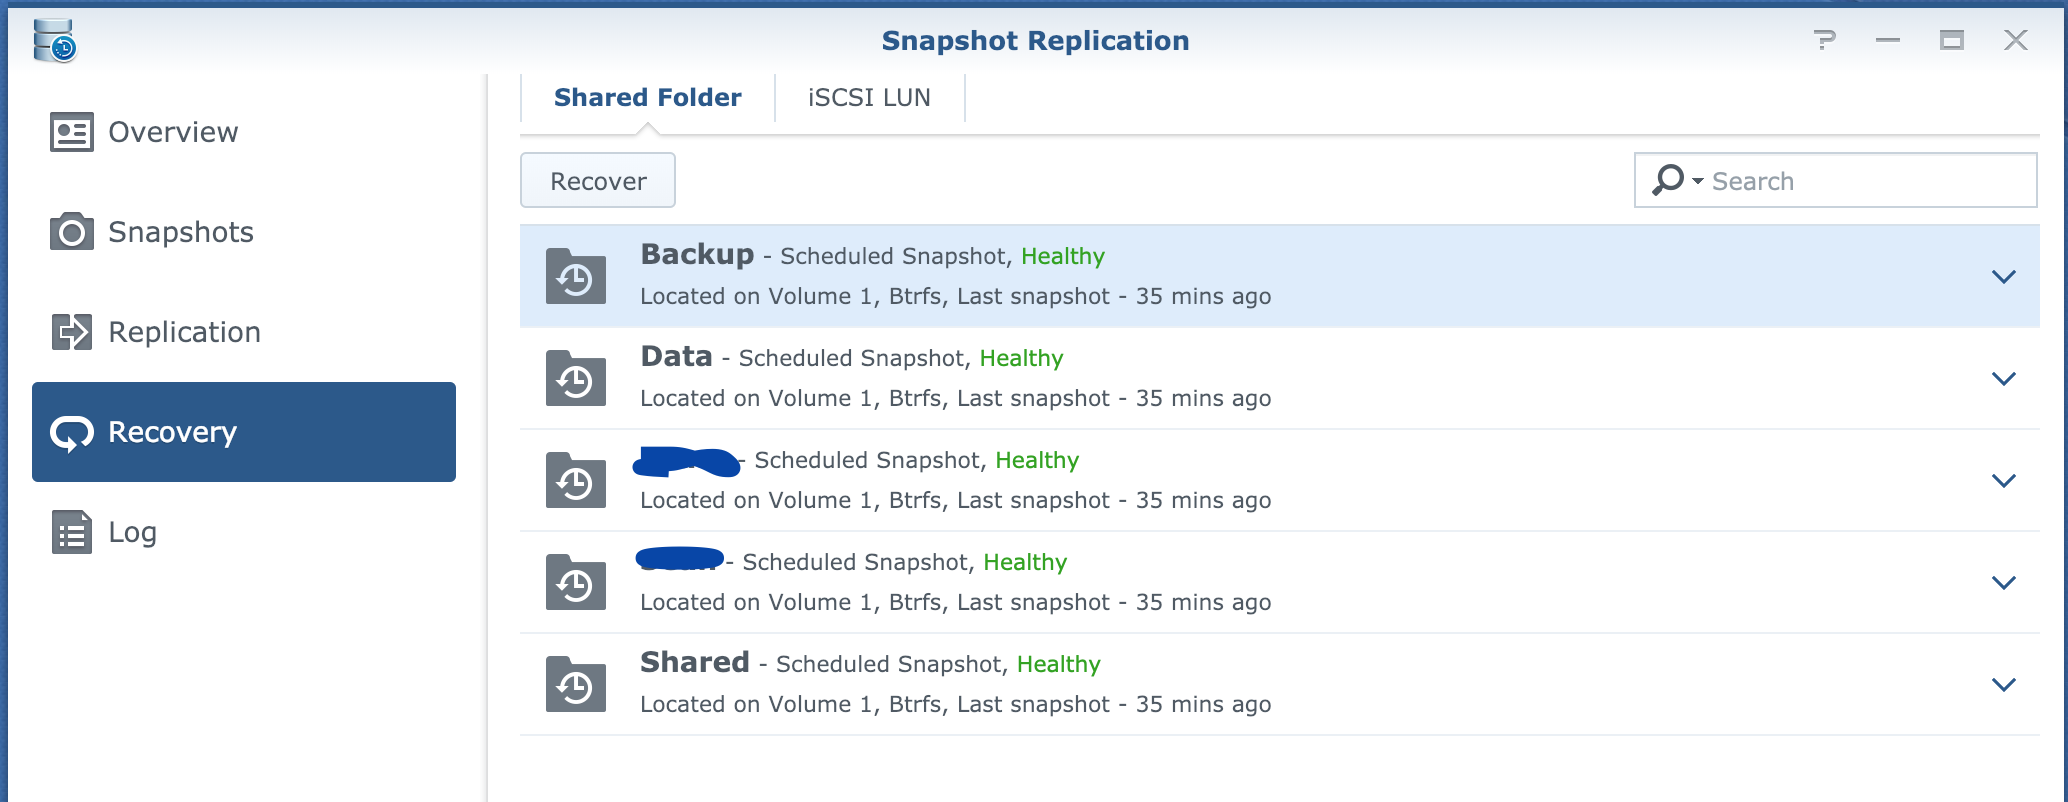The width and height of the screenshot is (2068, 802).
Task: Click the Data folder snapshot icon
Action: coord(576,378)
